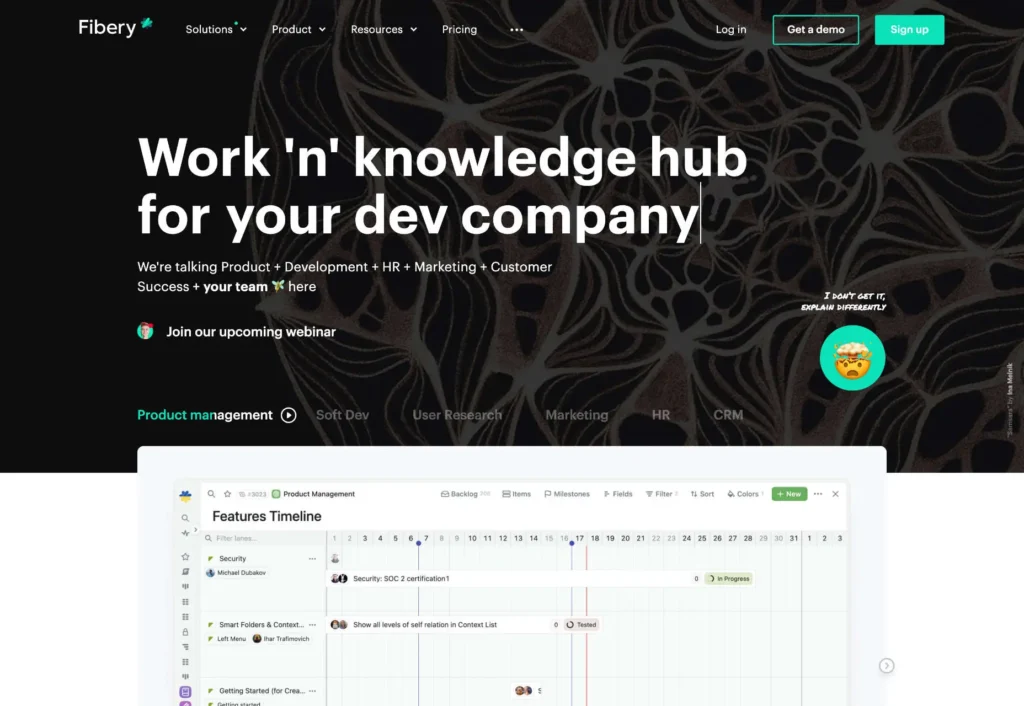This screenshot has width=1024, height=706.
Task: Switch to the User Research tab
Action: click(x=457, y=415)
